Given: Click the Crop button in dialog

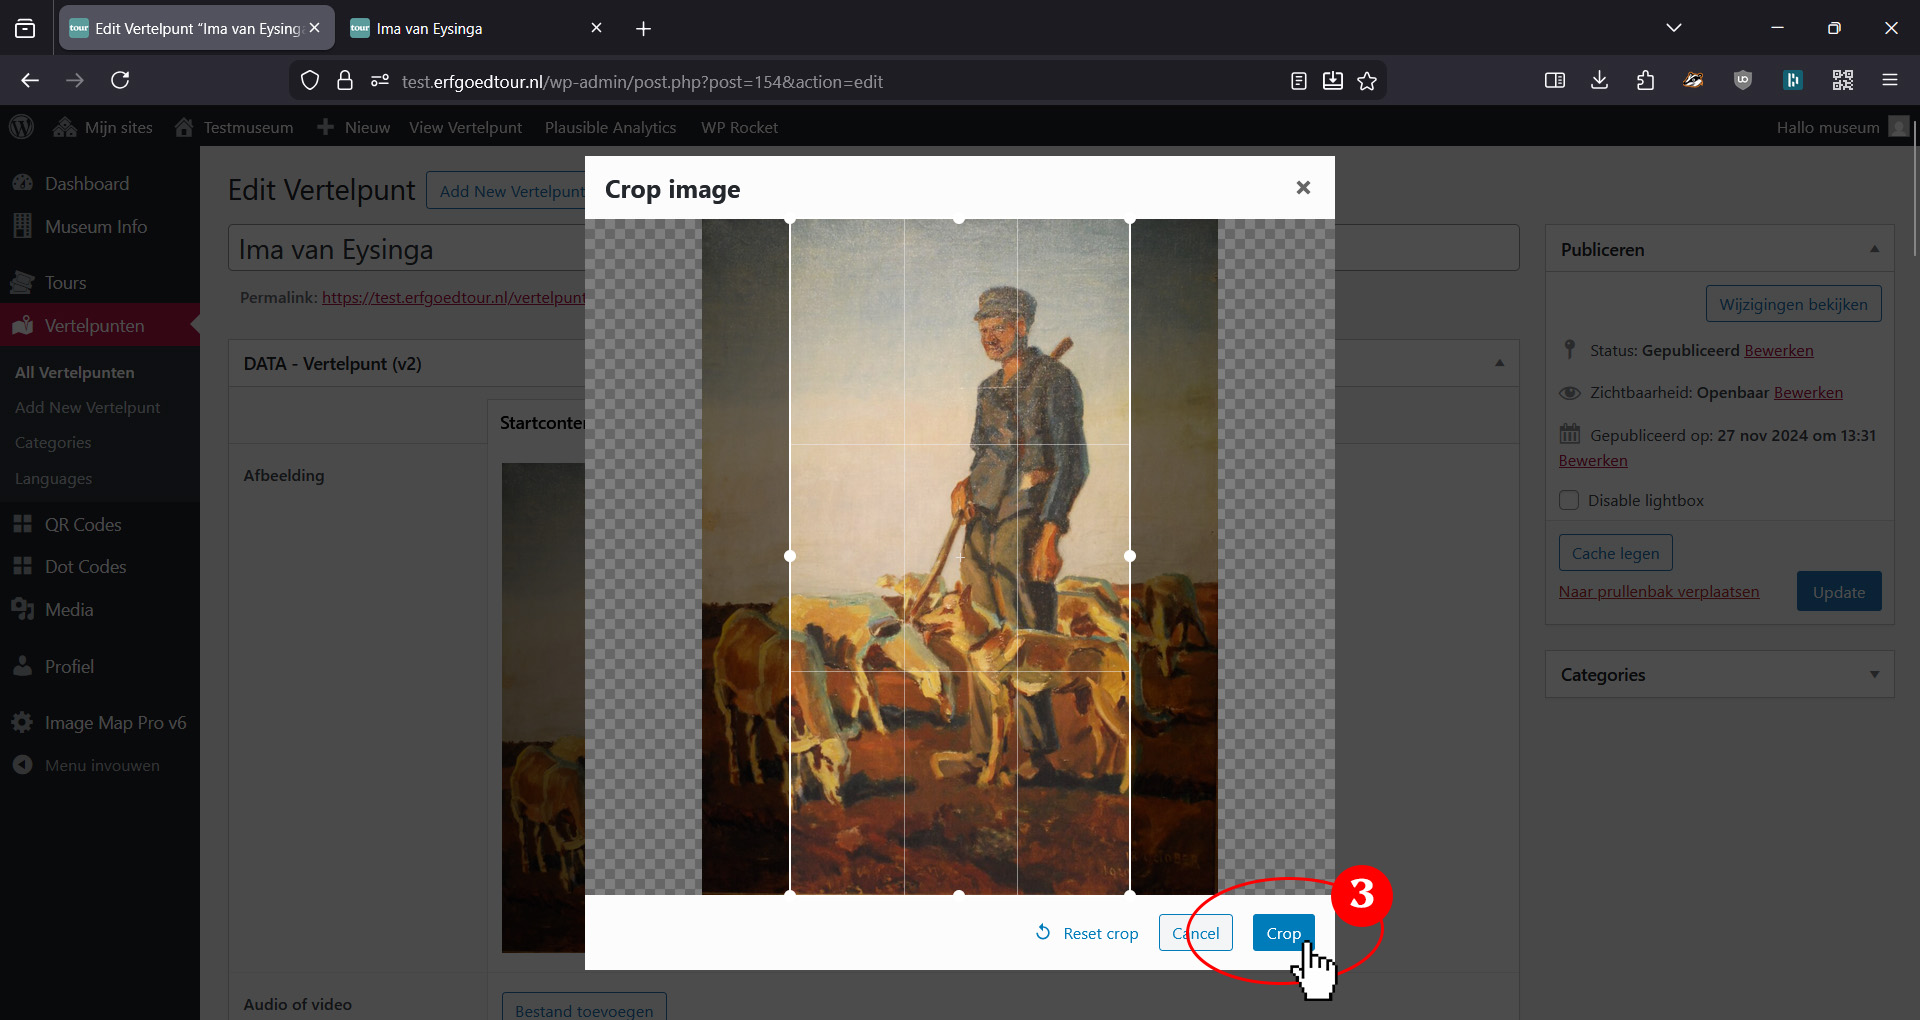Looking at the screenshot, I should click(1283, 933).
